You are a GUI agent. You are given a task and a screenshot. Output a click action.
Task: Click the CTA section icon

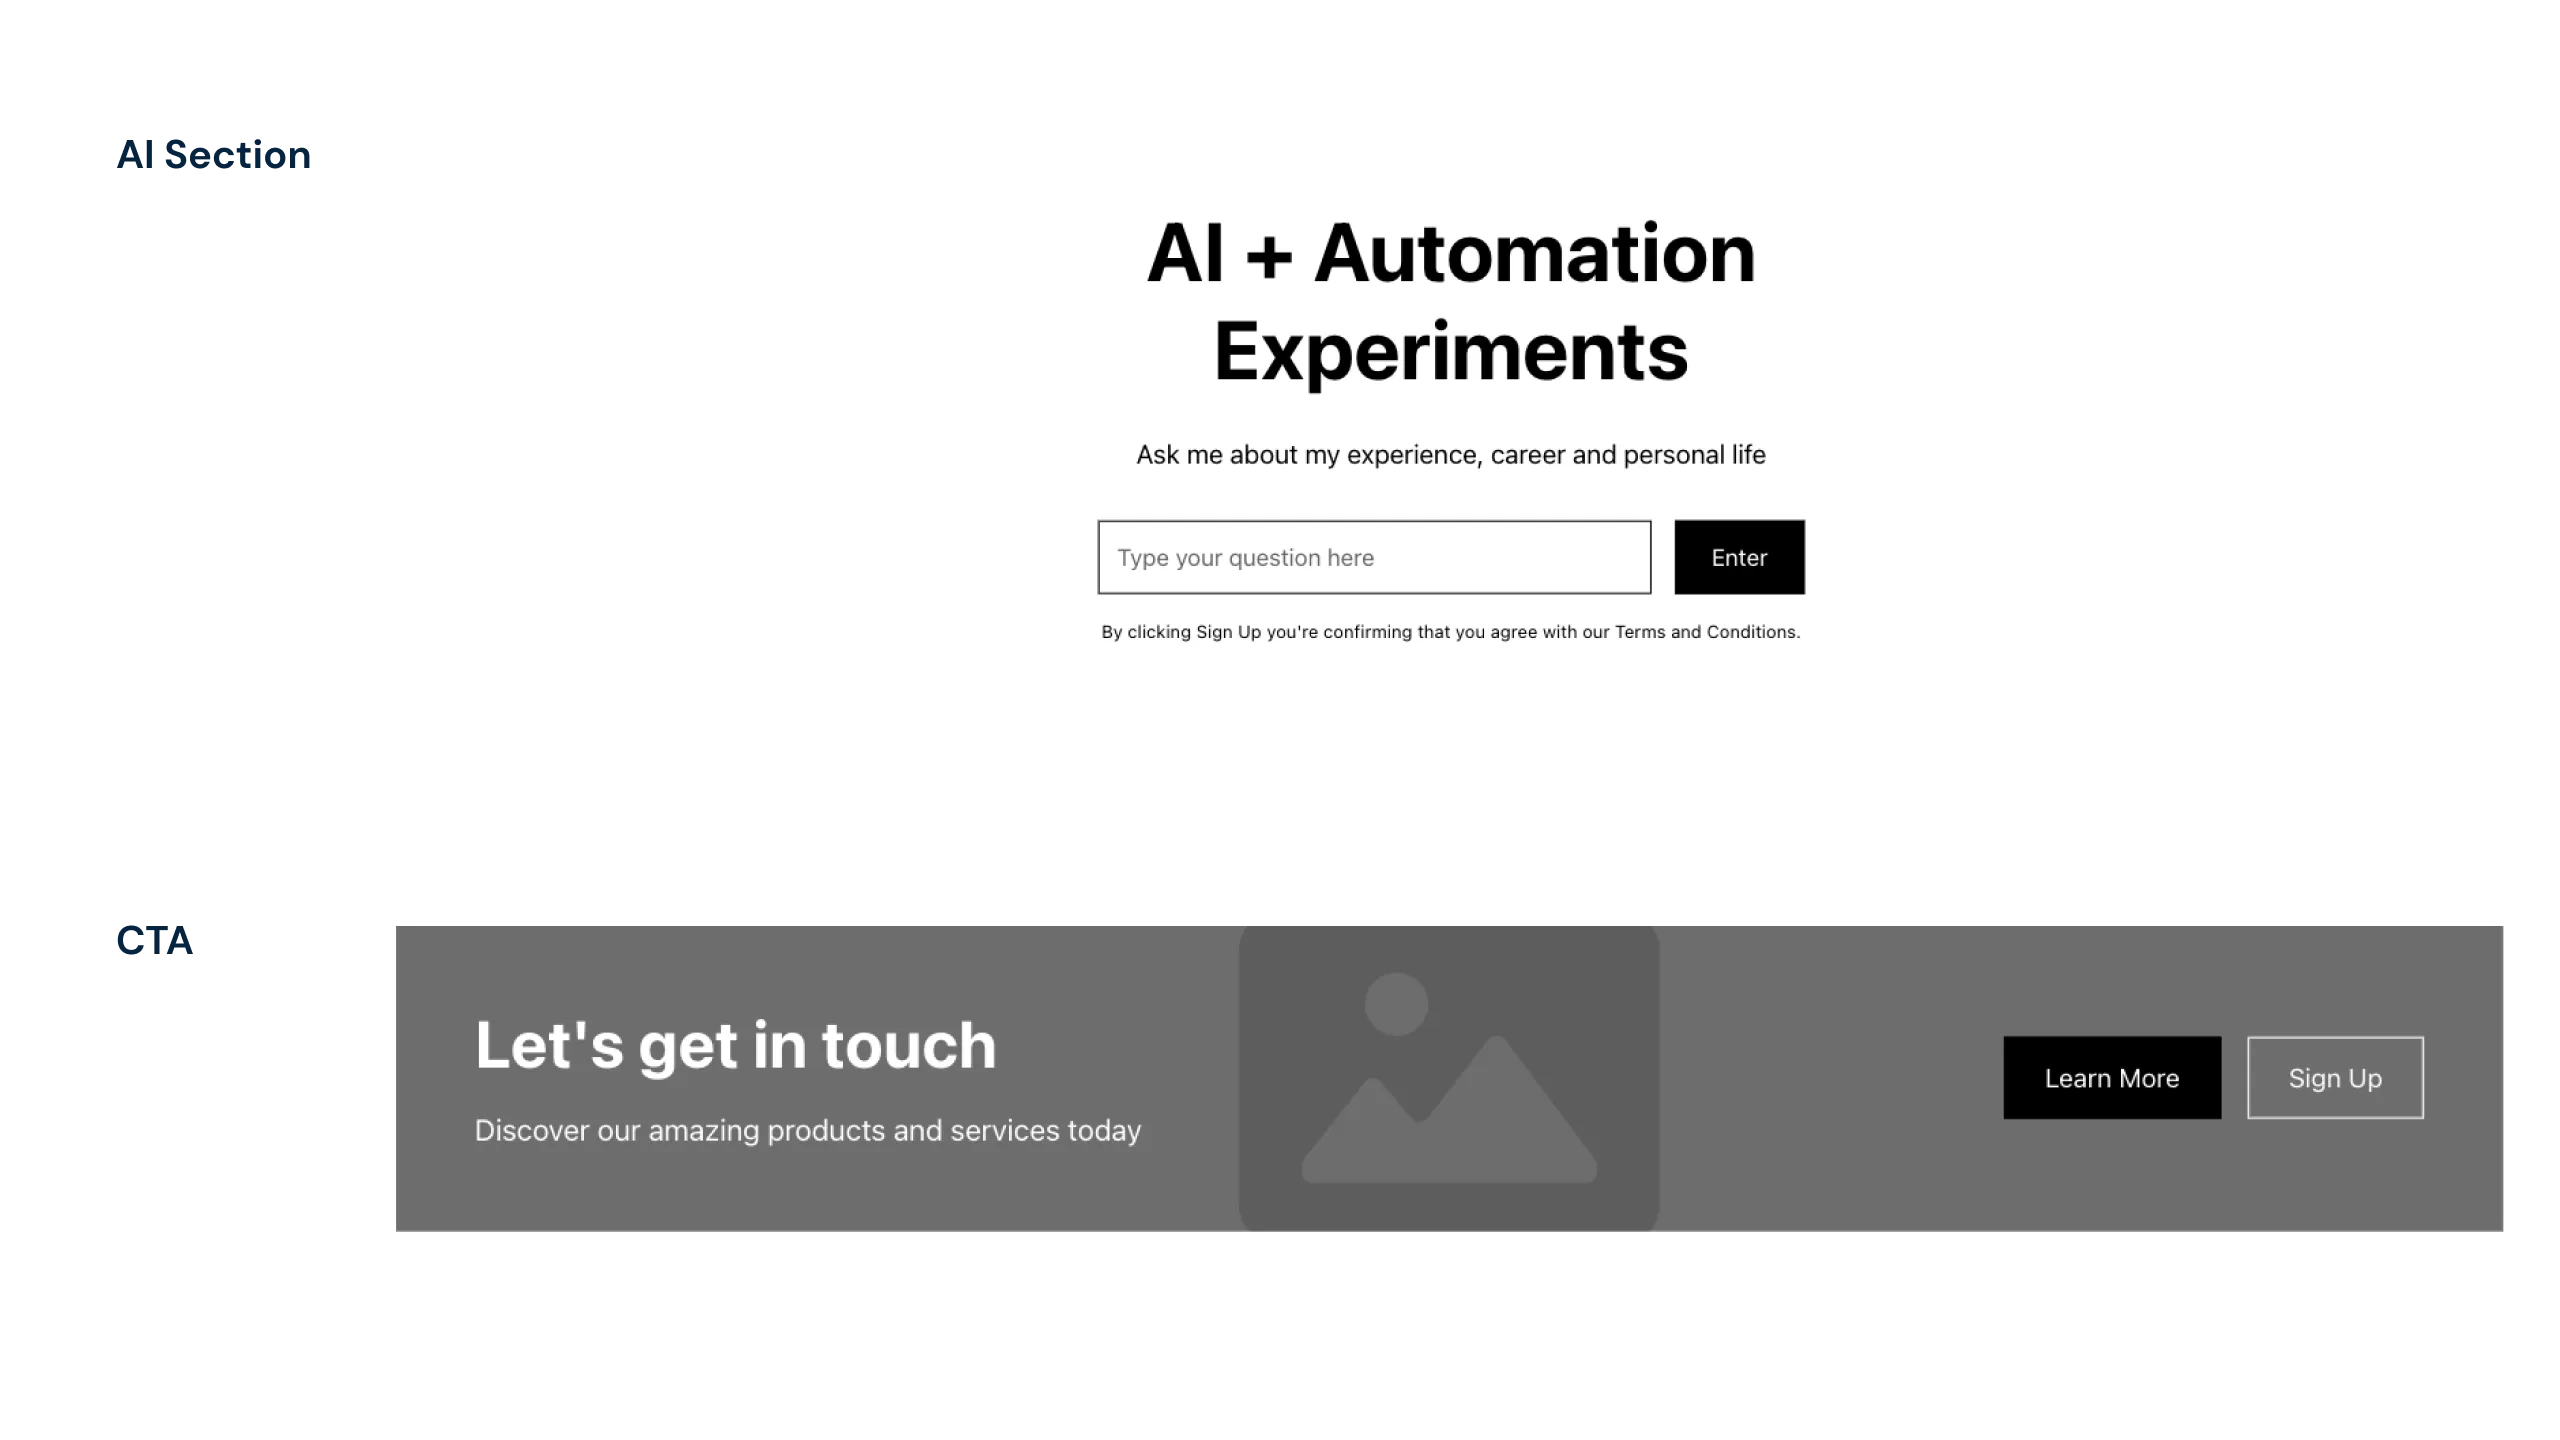click(153, 939)
